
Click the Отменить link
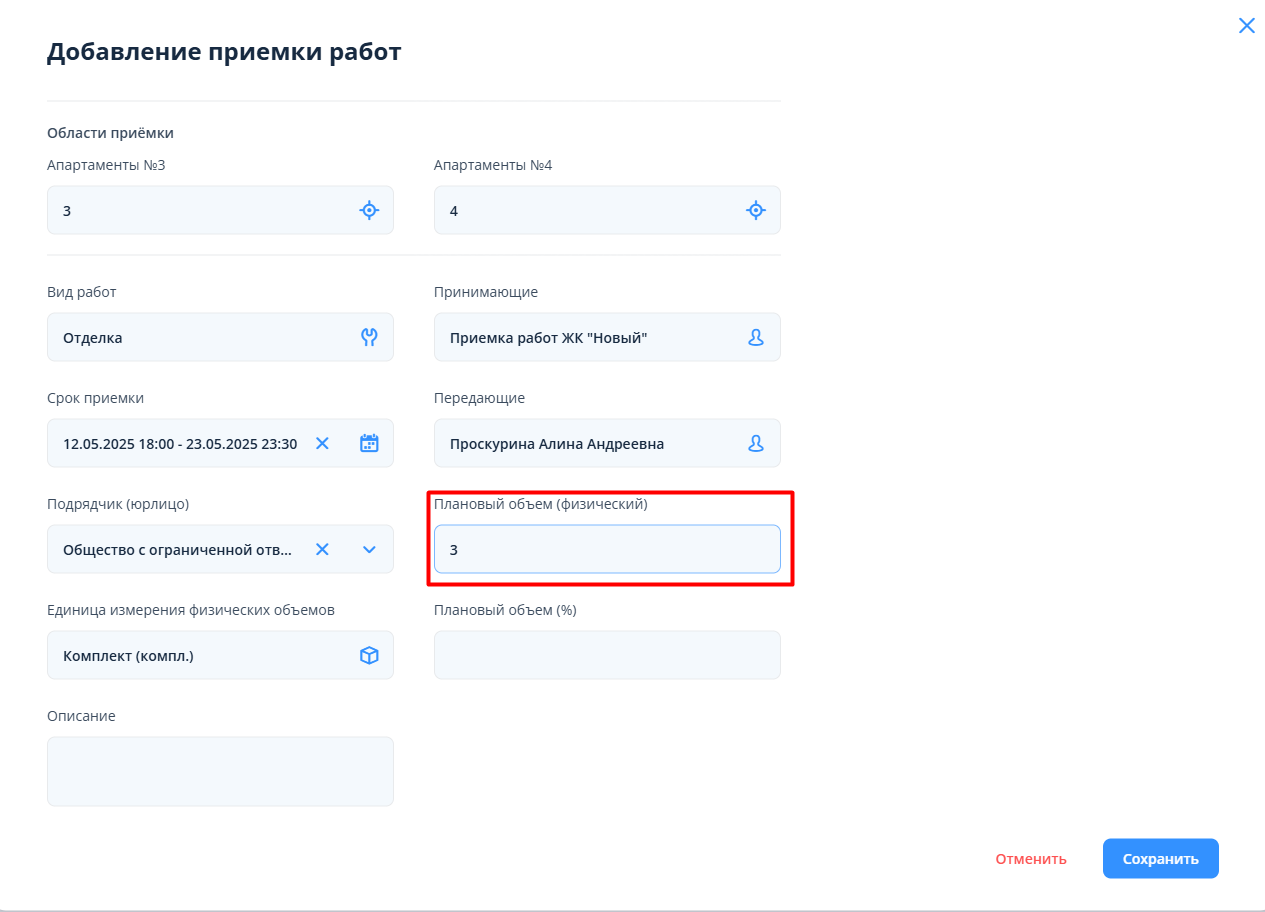[x=1030, y=859]
